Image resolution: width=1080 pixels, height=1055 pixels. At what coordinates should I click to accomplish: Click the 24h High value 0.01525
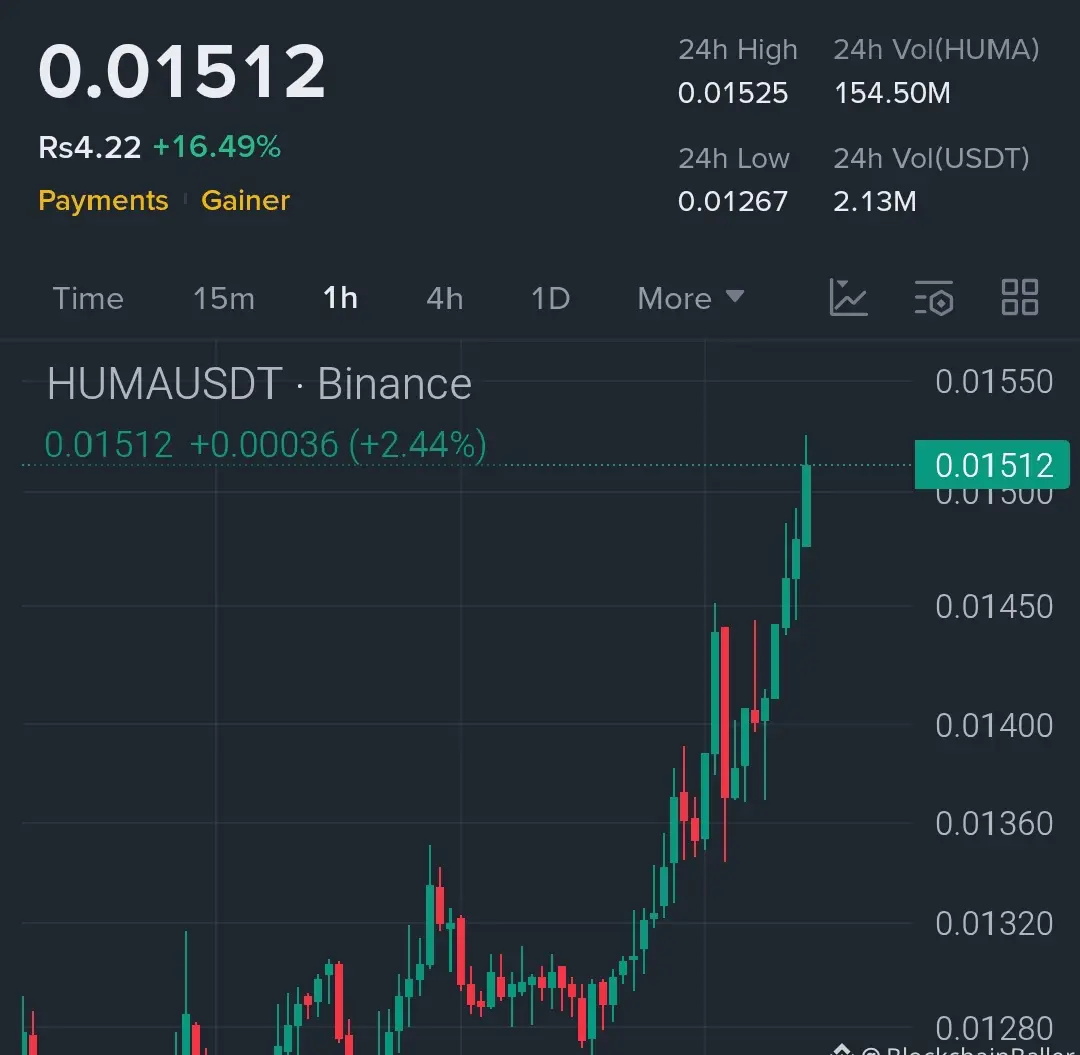point(733,93)
